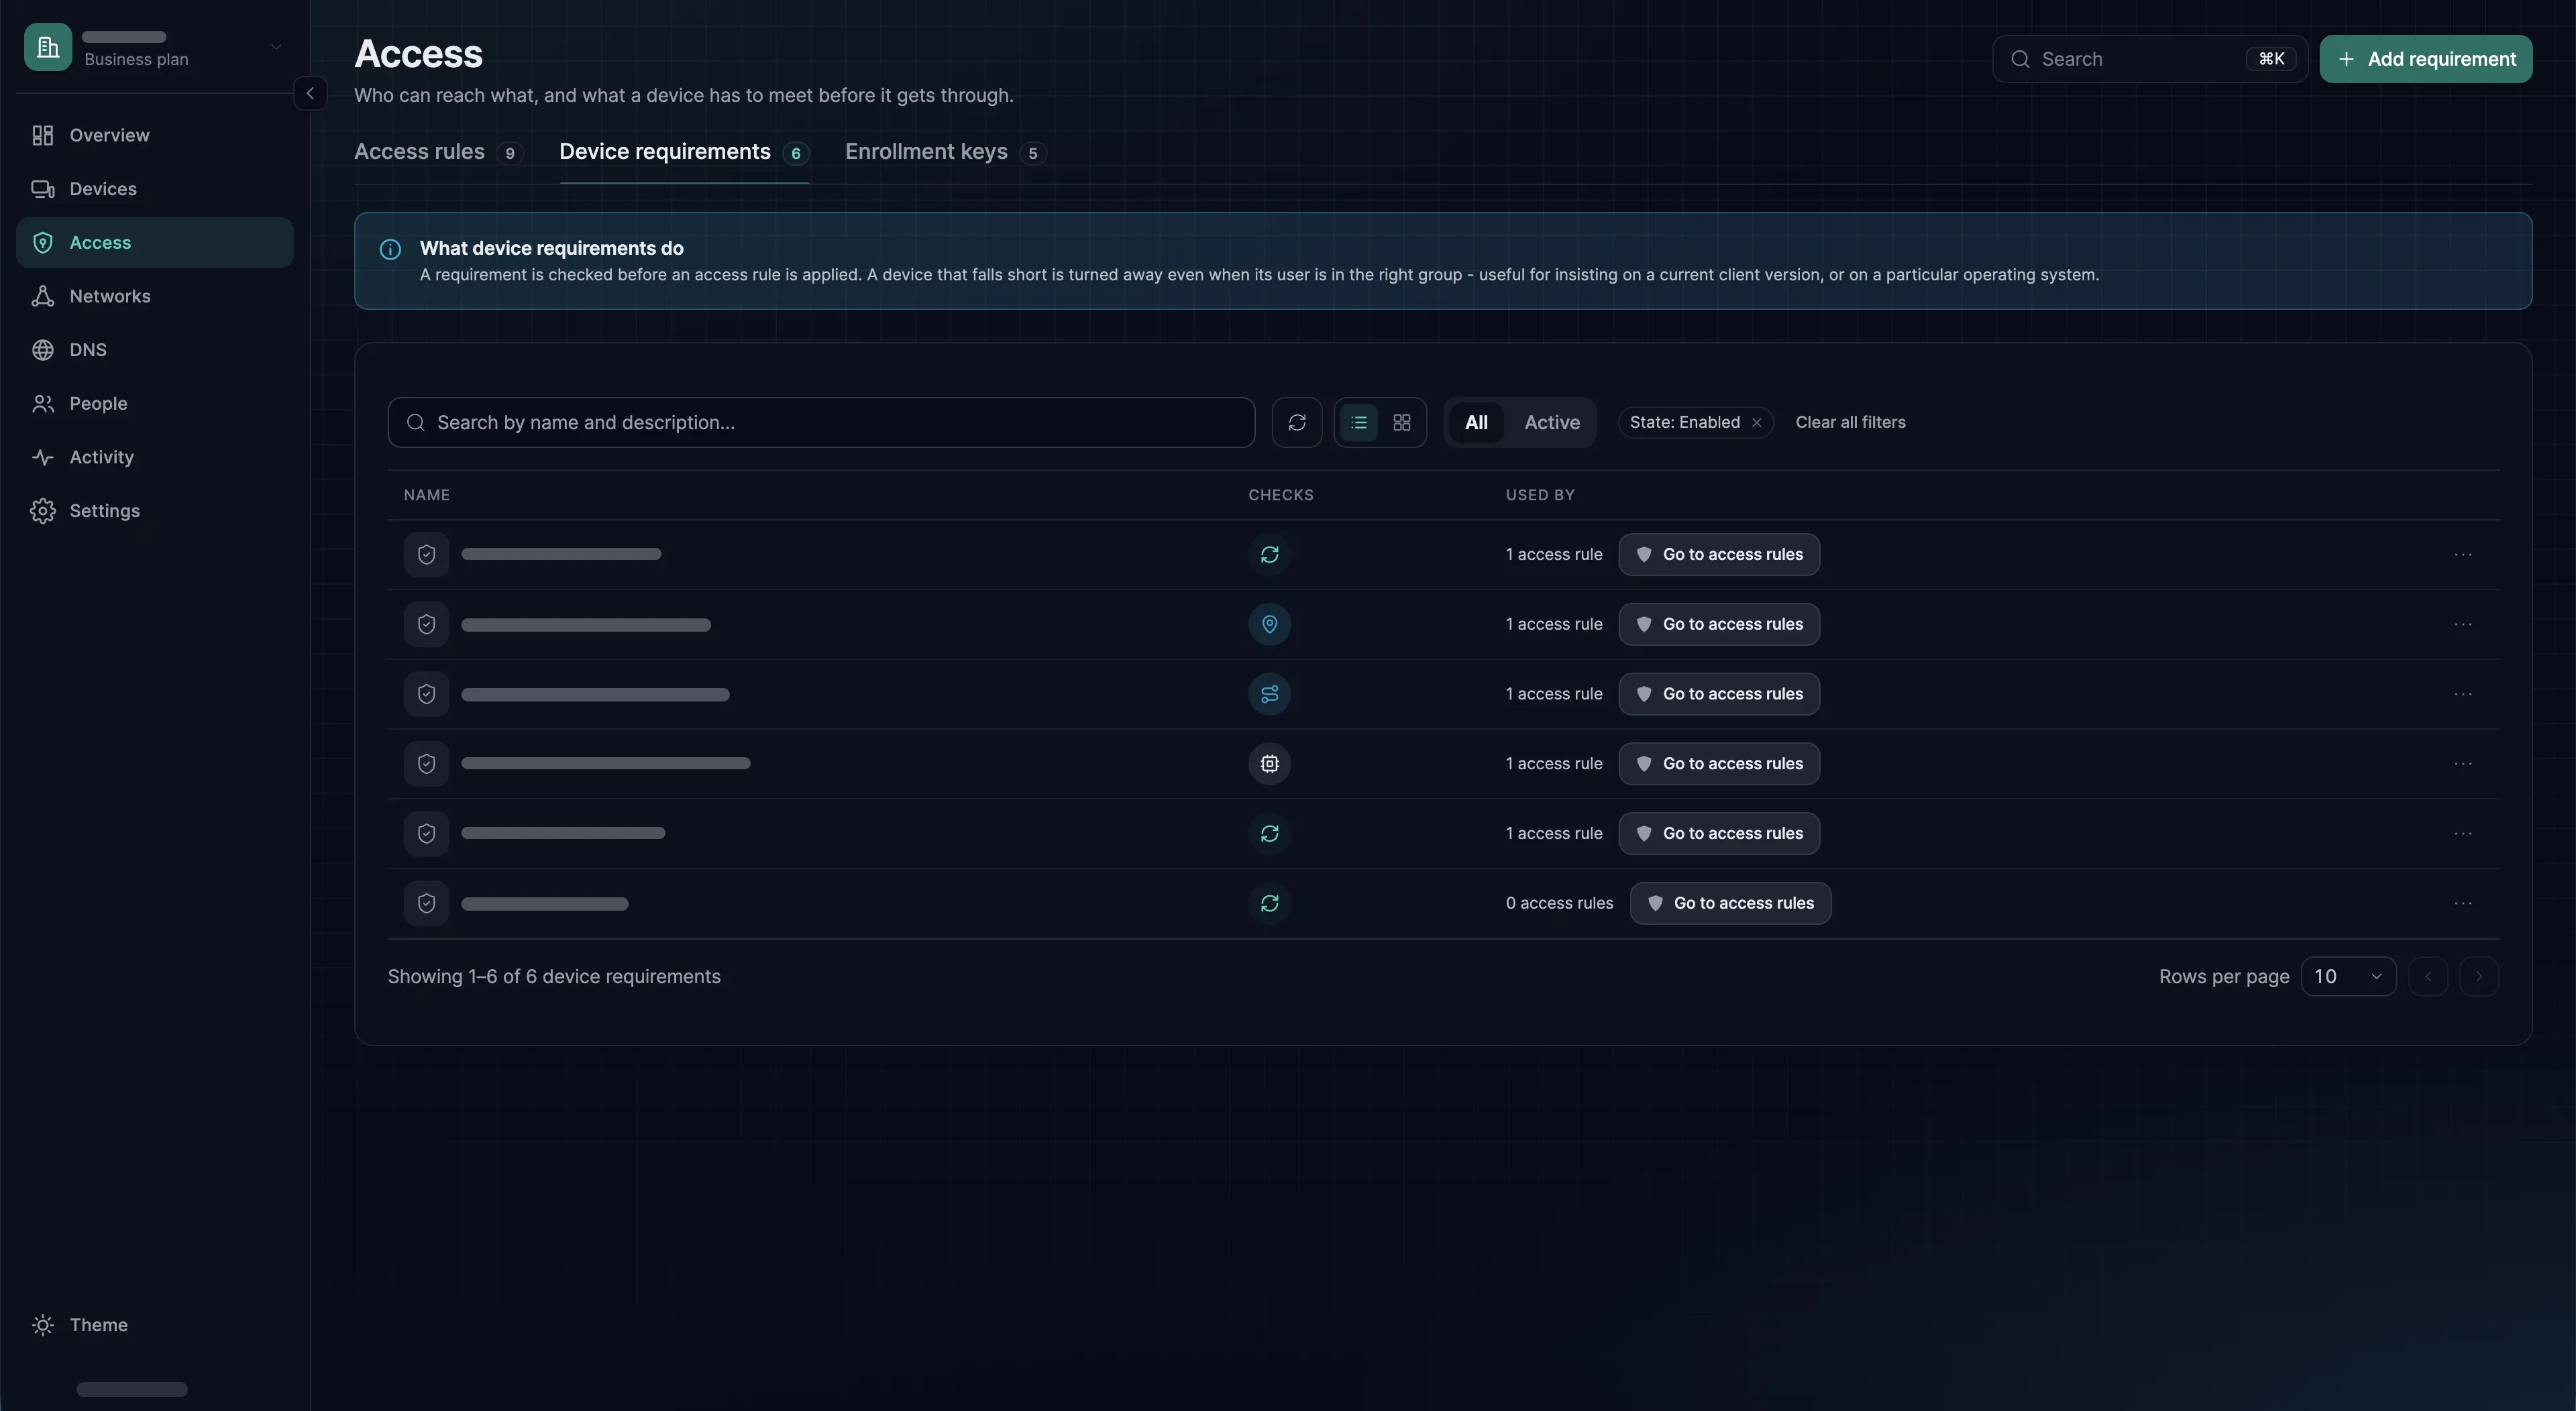Viewport: 2576px width, 1411px height.
Task: Go to access rules for first requirement
Action: pos(1719,554)
